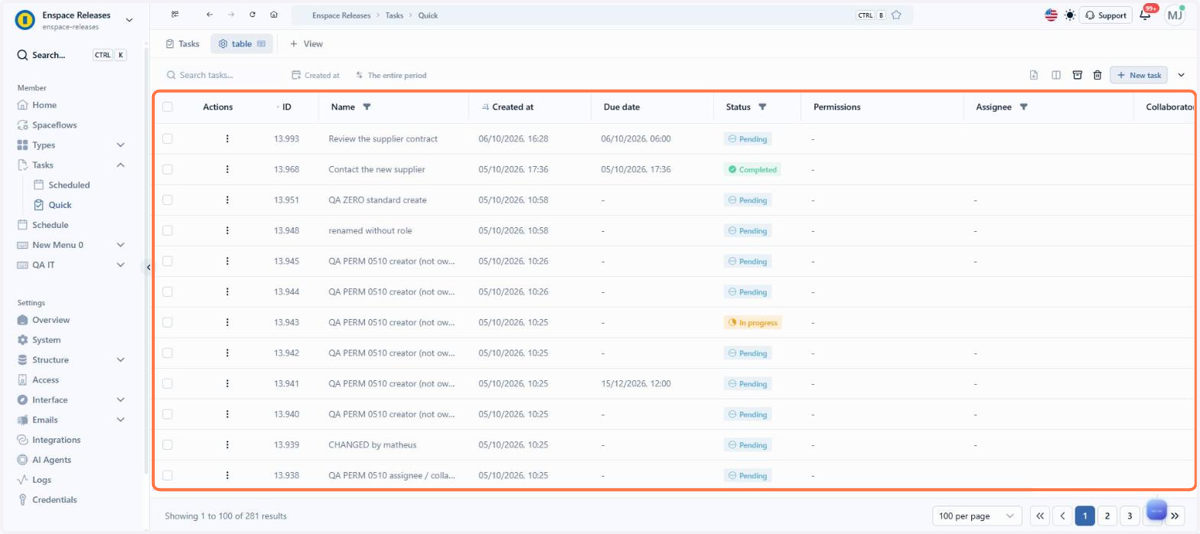Click the home icon in top bar
1200x534 pixels.
pos(274,15)
